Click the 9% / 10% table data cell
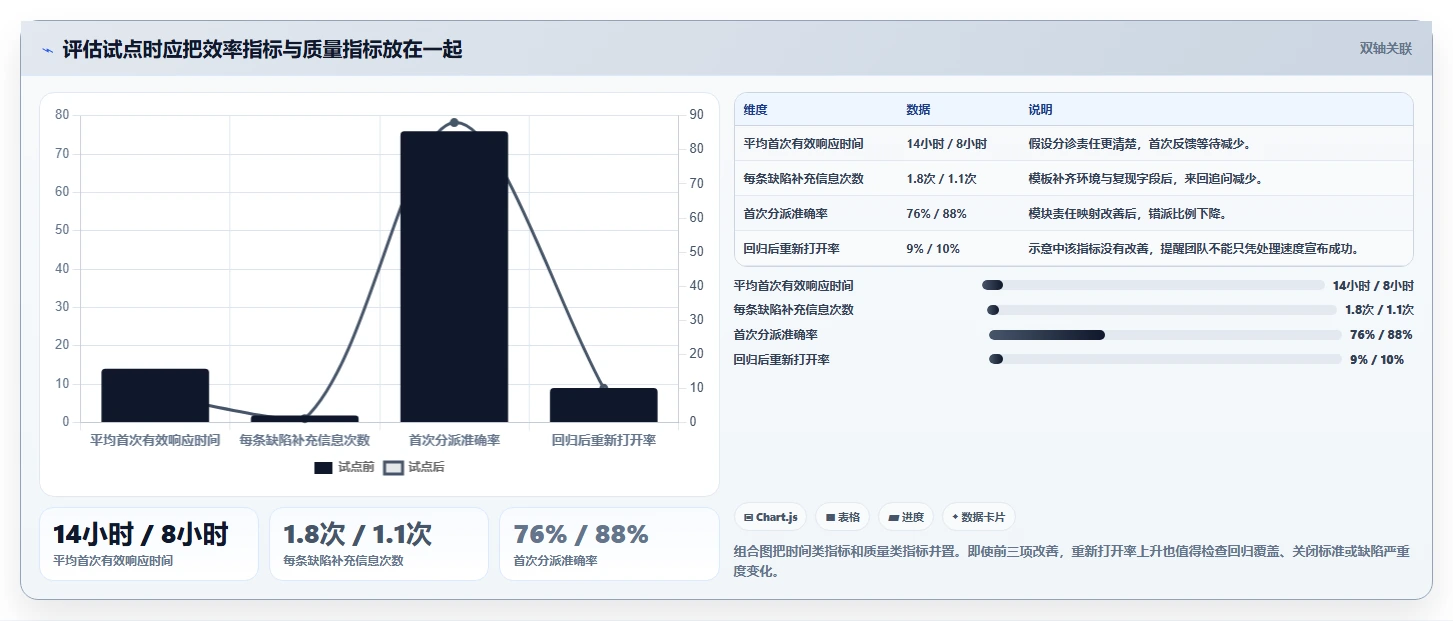 coord(932,249)
